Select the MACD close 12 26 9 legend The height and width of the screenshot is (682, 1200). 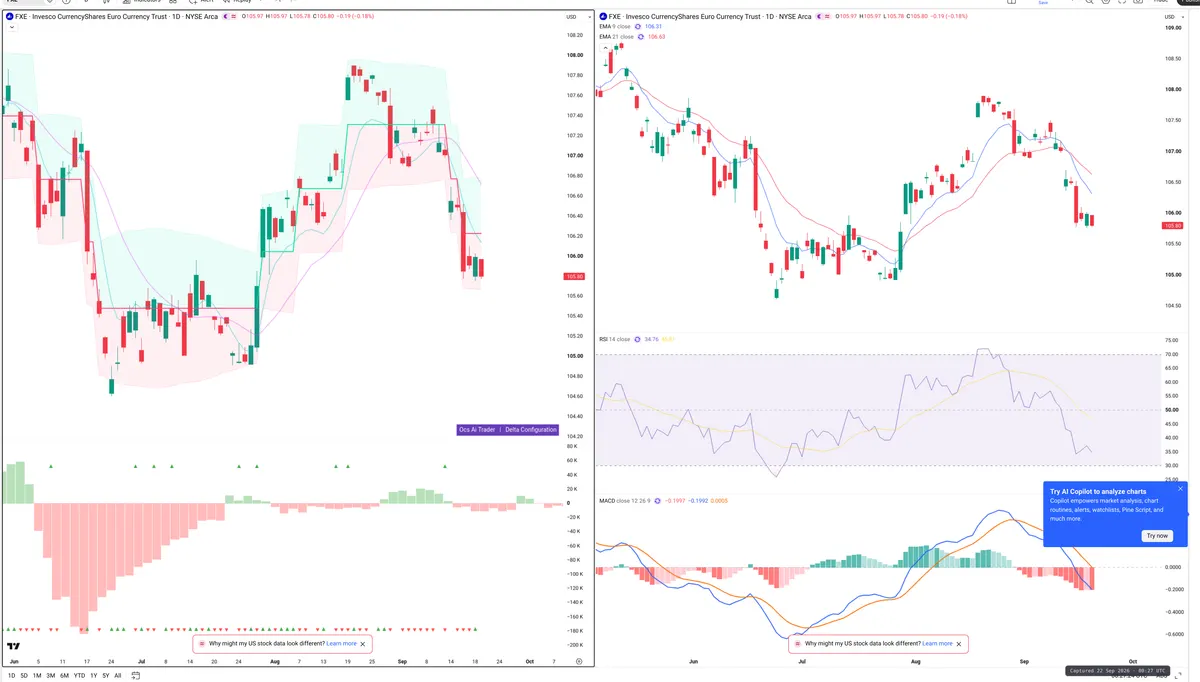pyautogui.click(x=625, y=500)
